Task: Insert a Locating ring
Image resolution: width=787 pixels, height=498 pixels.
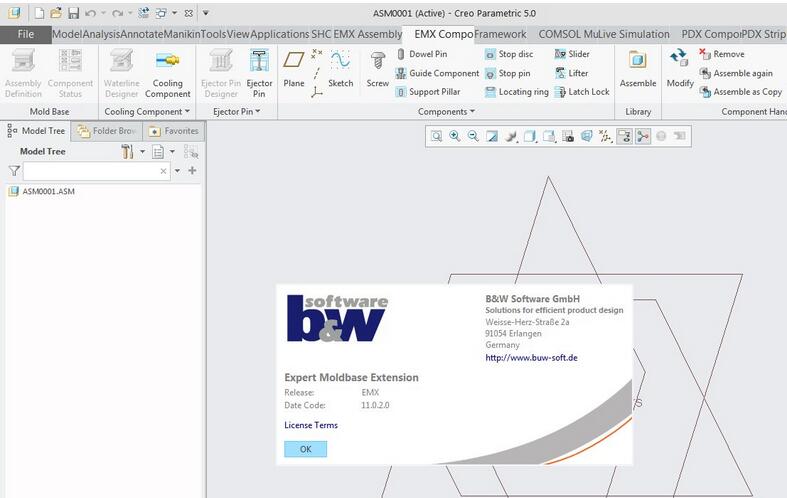Action: pos(516,92)
